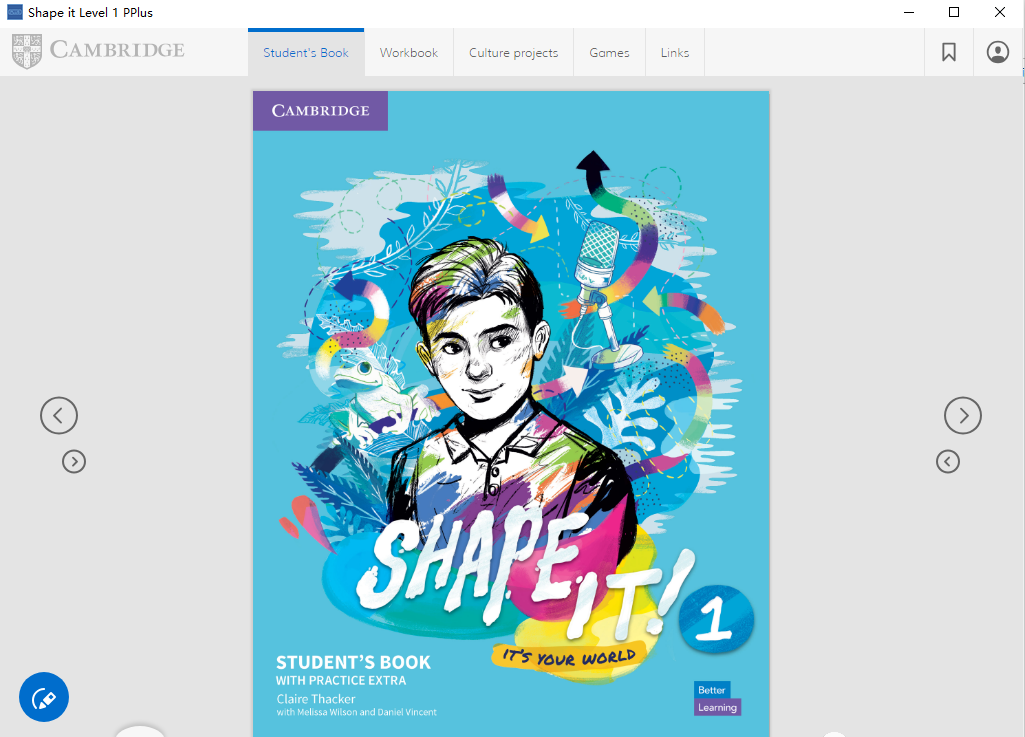
Task: Go to the Links tab
Action: 675,53
